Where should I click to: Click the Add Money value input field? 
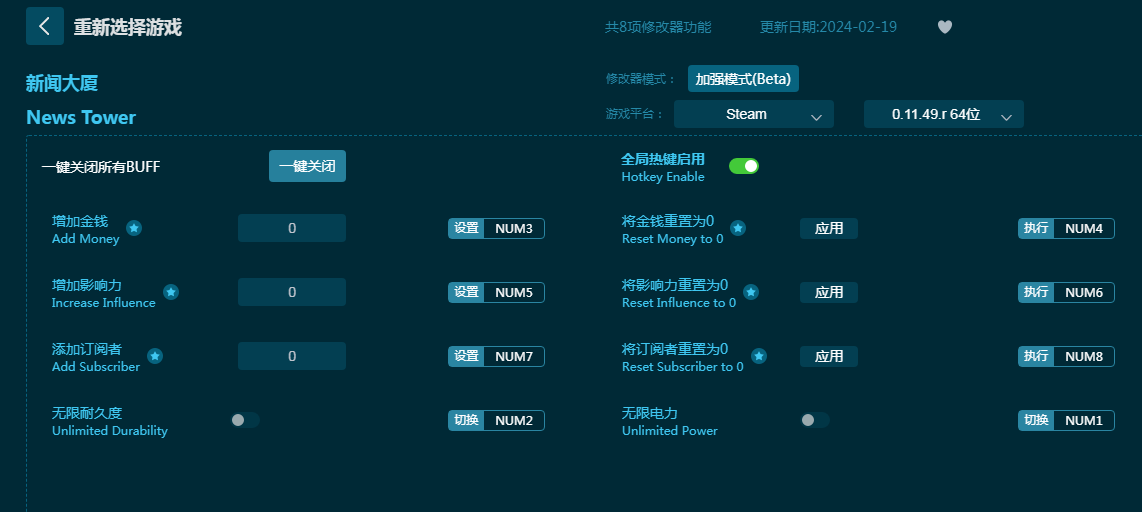point(291,228)
